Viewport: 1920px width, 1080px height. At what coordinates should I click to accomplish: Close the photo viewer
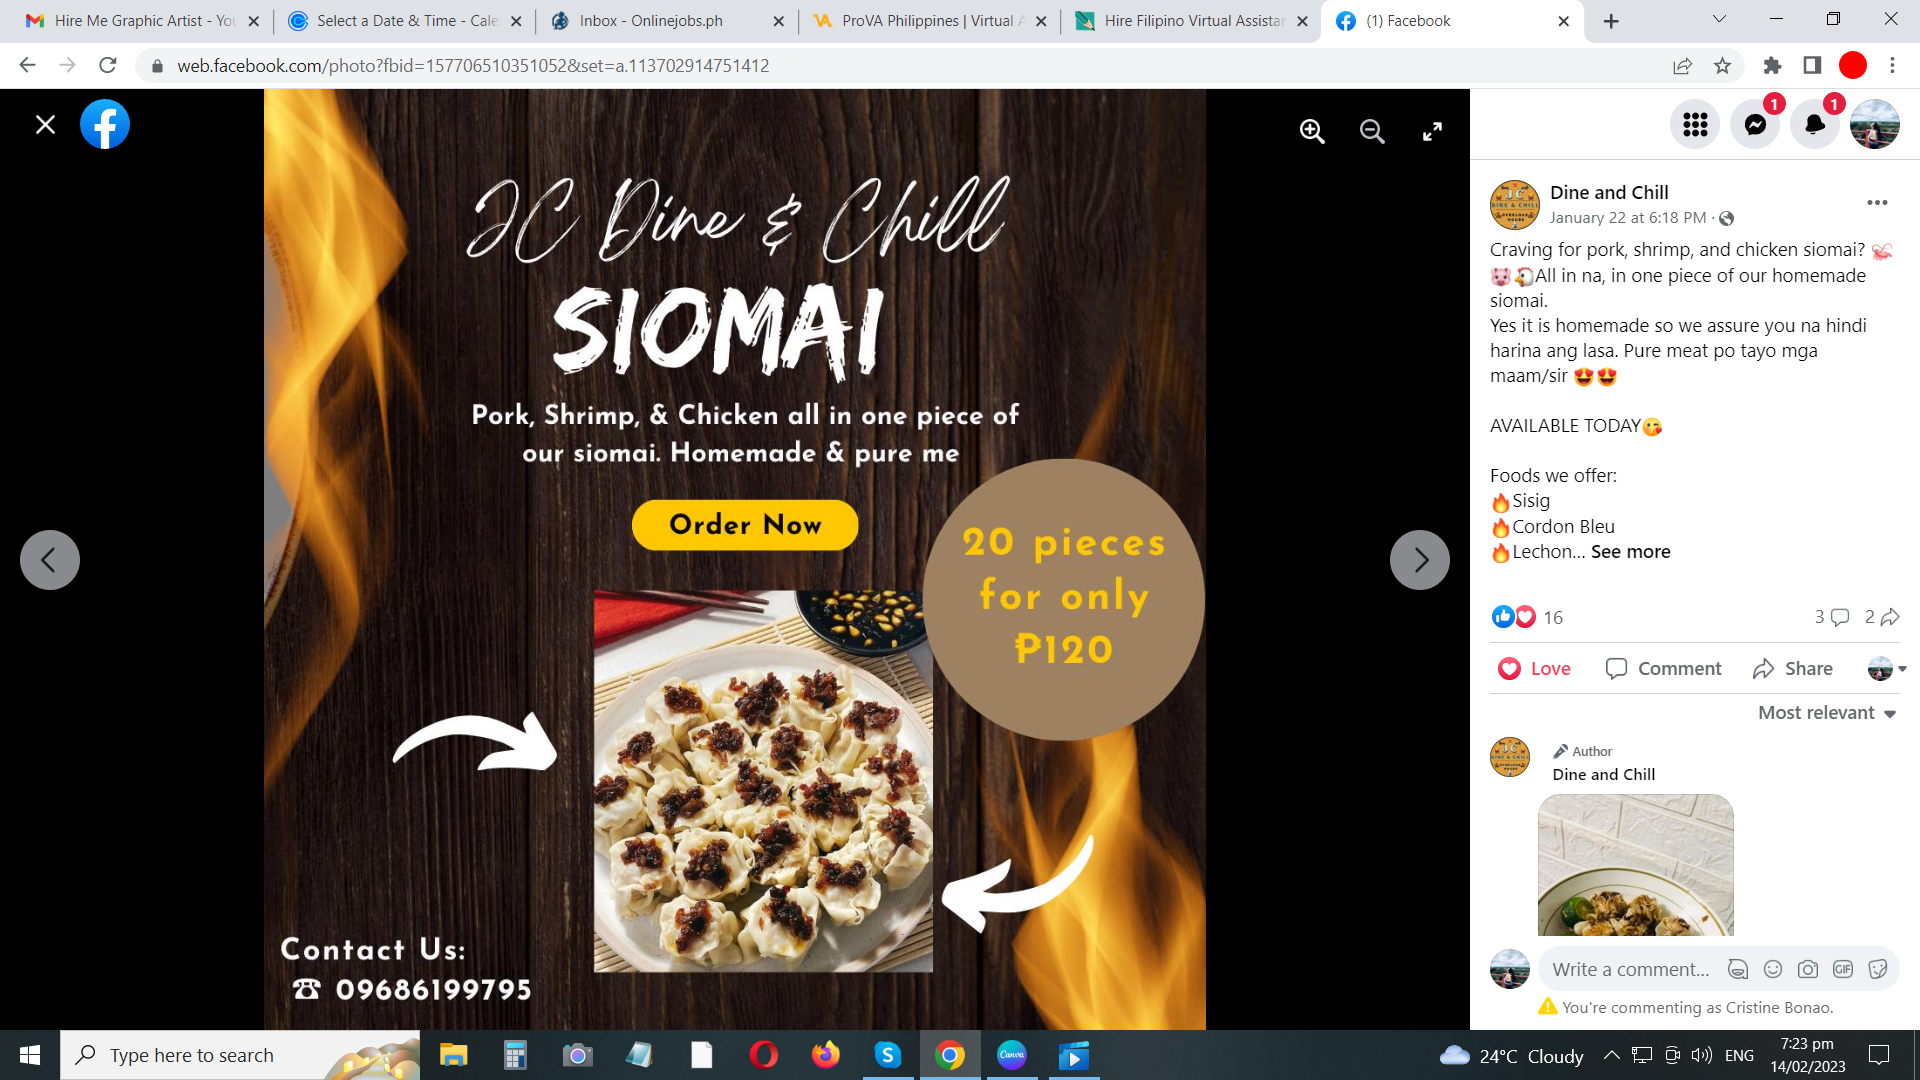(45, 124)
